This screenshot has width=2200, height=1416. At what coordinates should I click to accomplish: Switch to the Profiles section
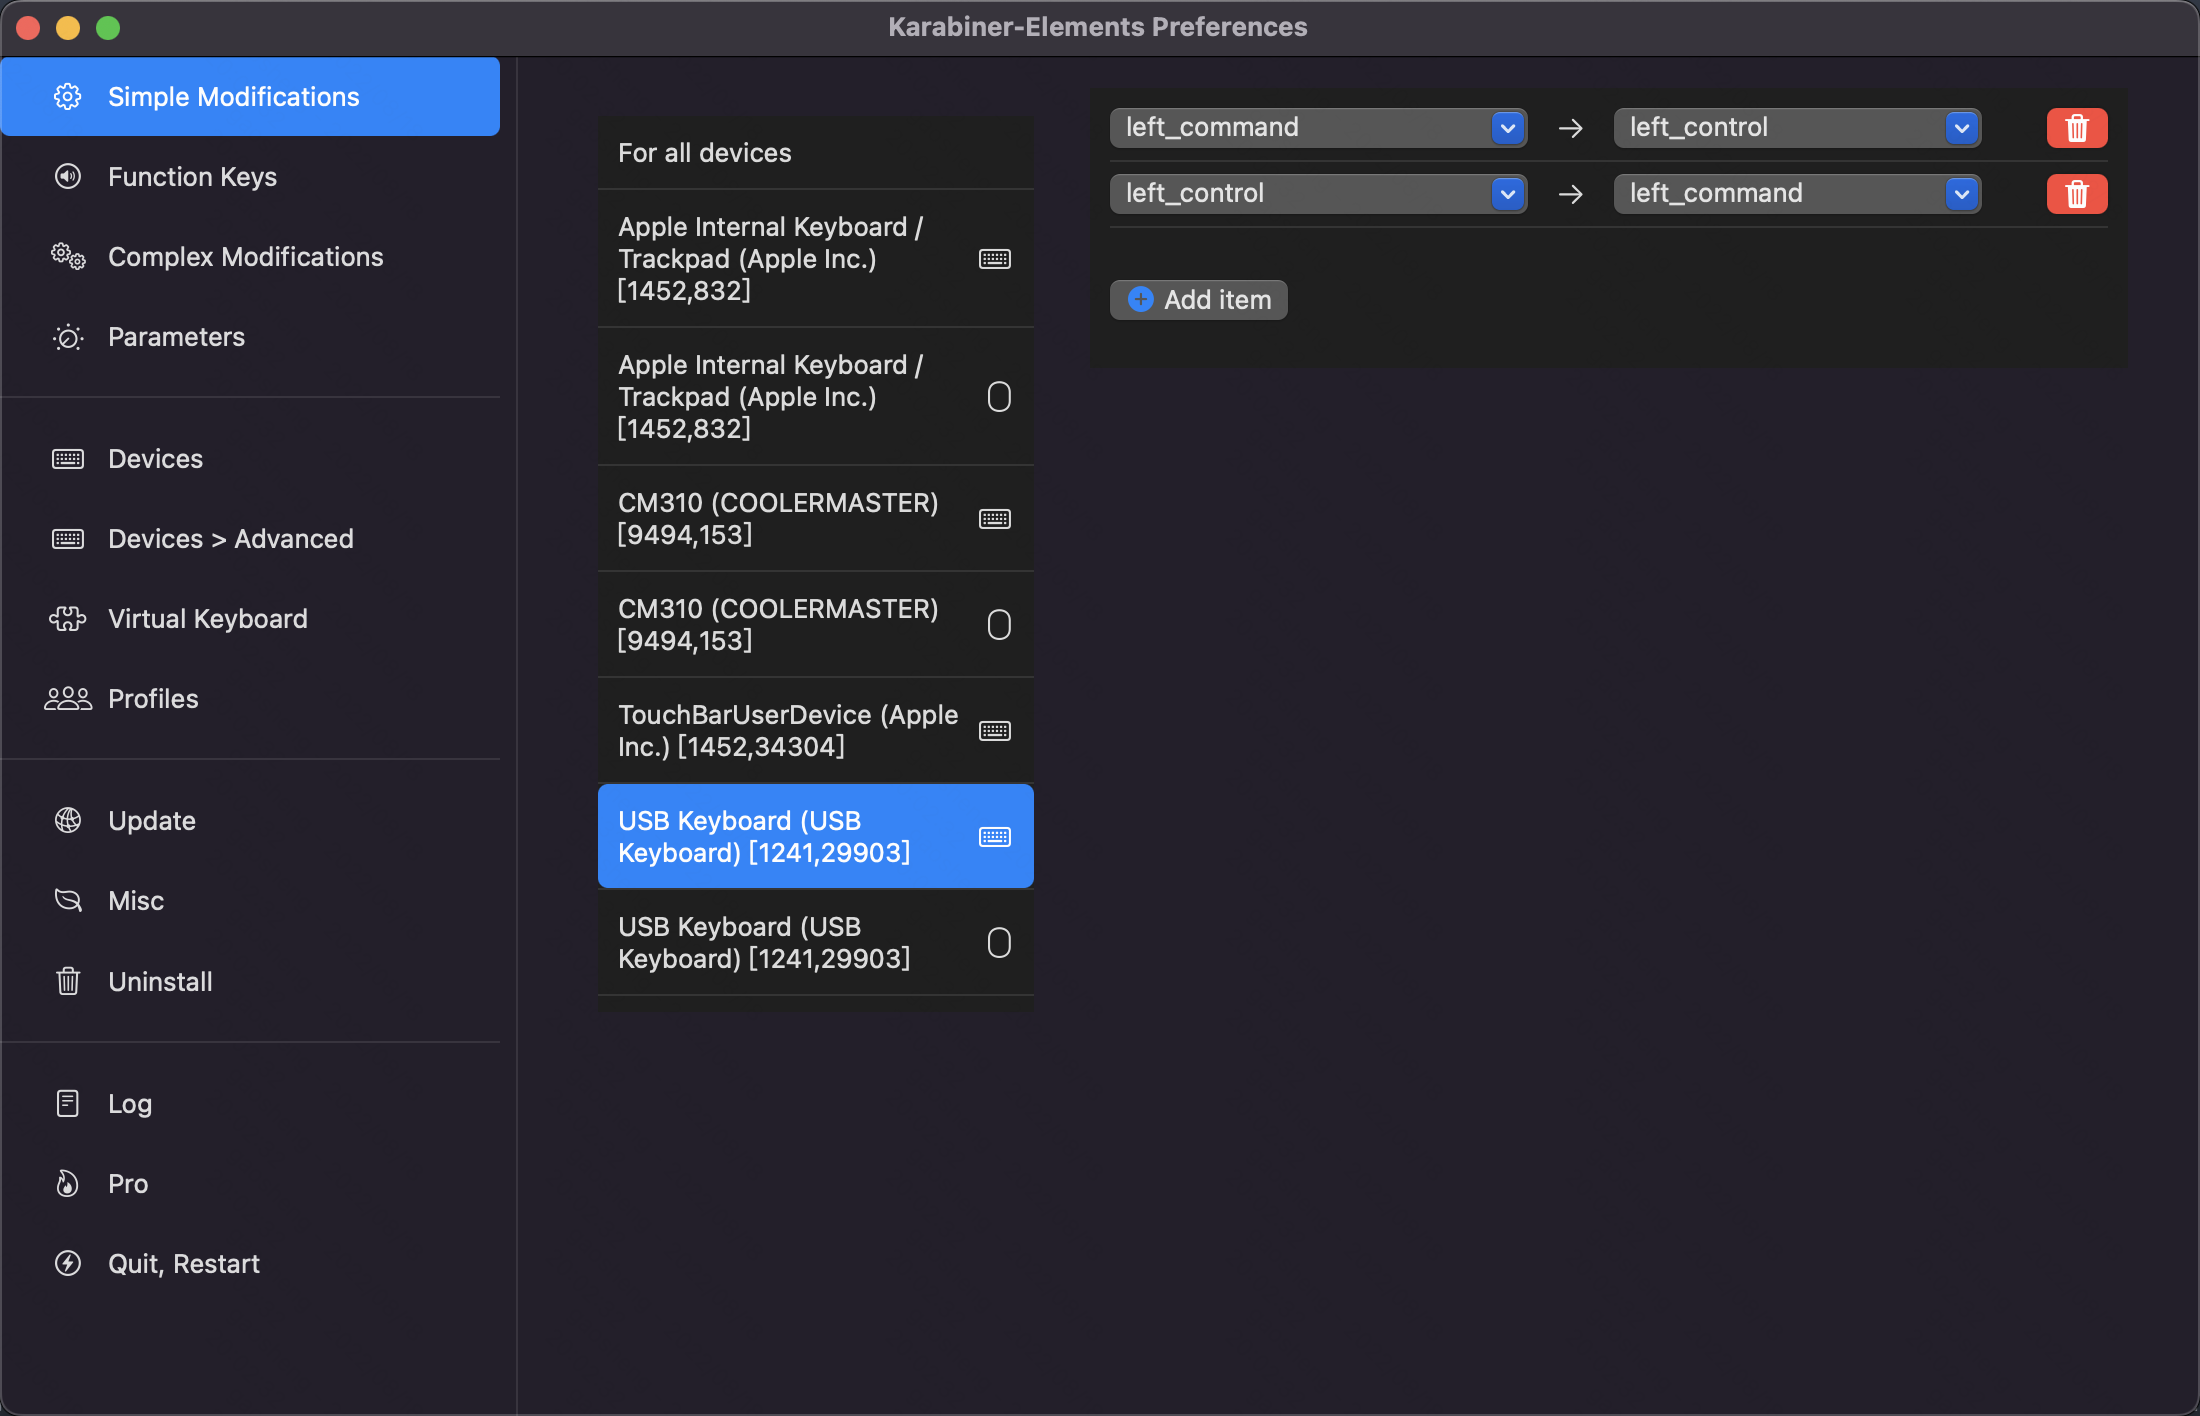pyautogui.click(x=250, y=699)
